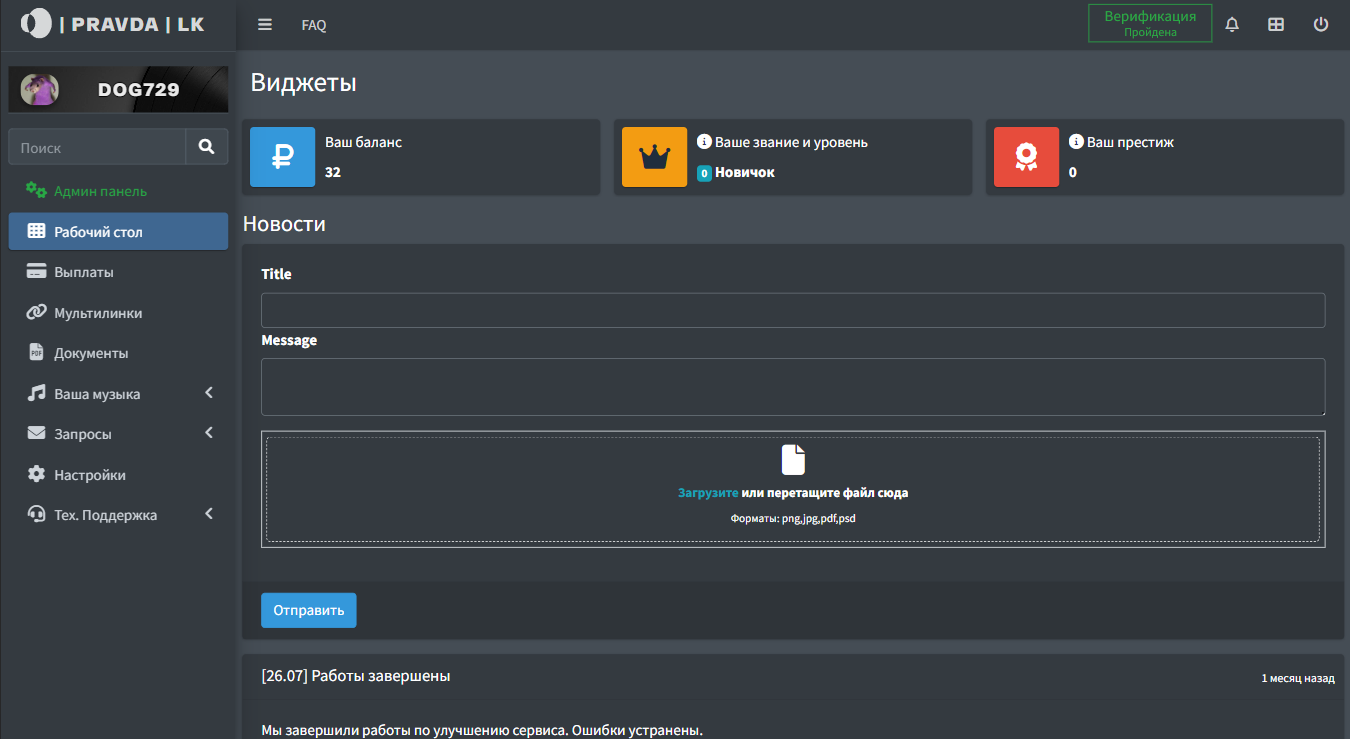This screenshot has width=1350, height=739.
Task: Click the crown rank icon
Action: (654, 157)
